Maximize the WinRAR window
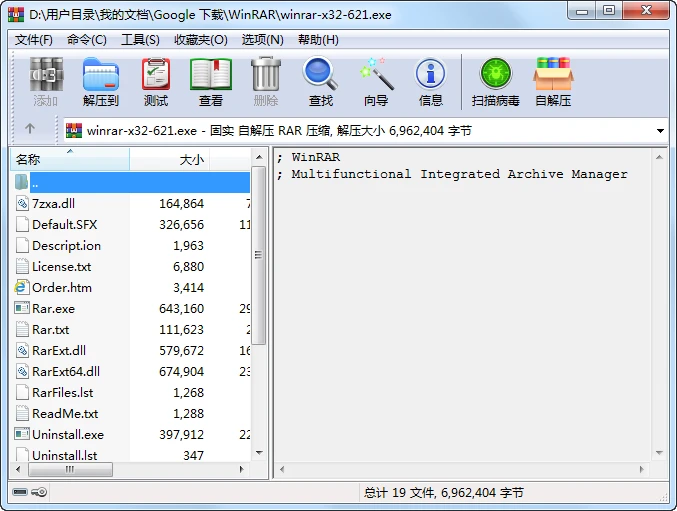The height and width of the screenshot is (511, 677). [609, 11]
